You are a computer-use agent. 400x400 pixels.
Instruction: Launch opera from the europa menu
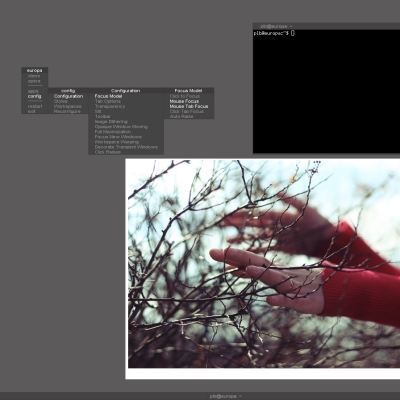[x=35, y=81]
